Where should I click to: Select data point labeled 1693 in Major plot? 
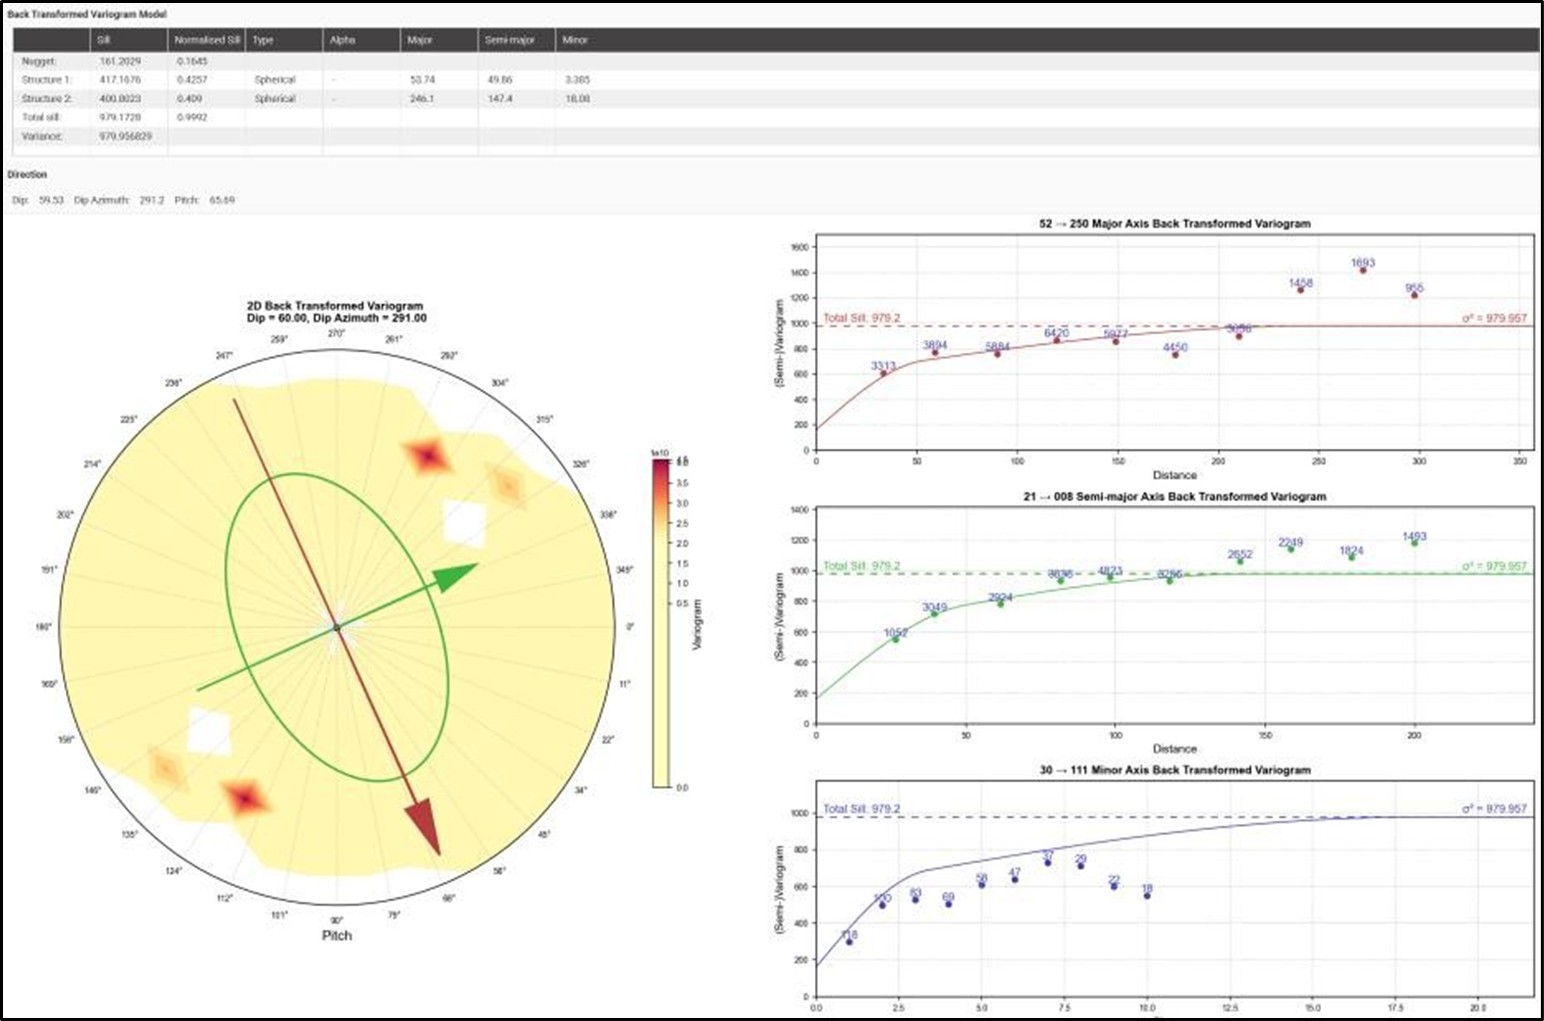(1363, 270)
